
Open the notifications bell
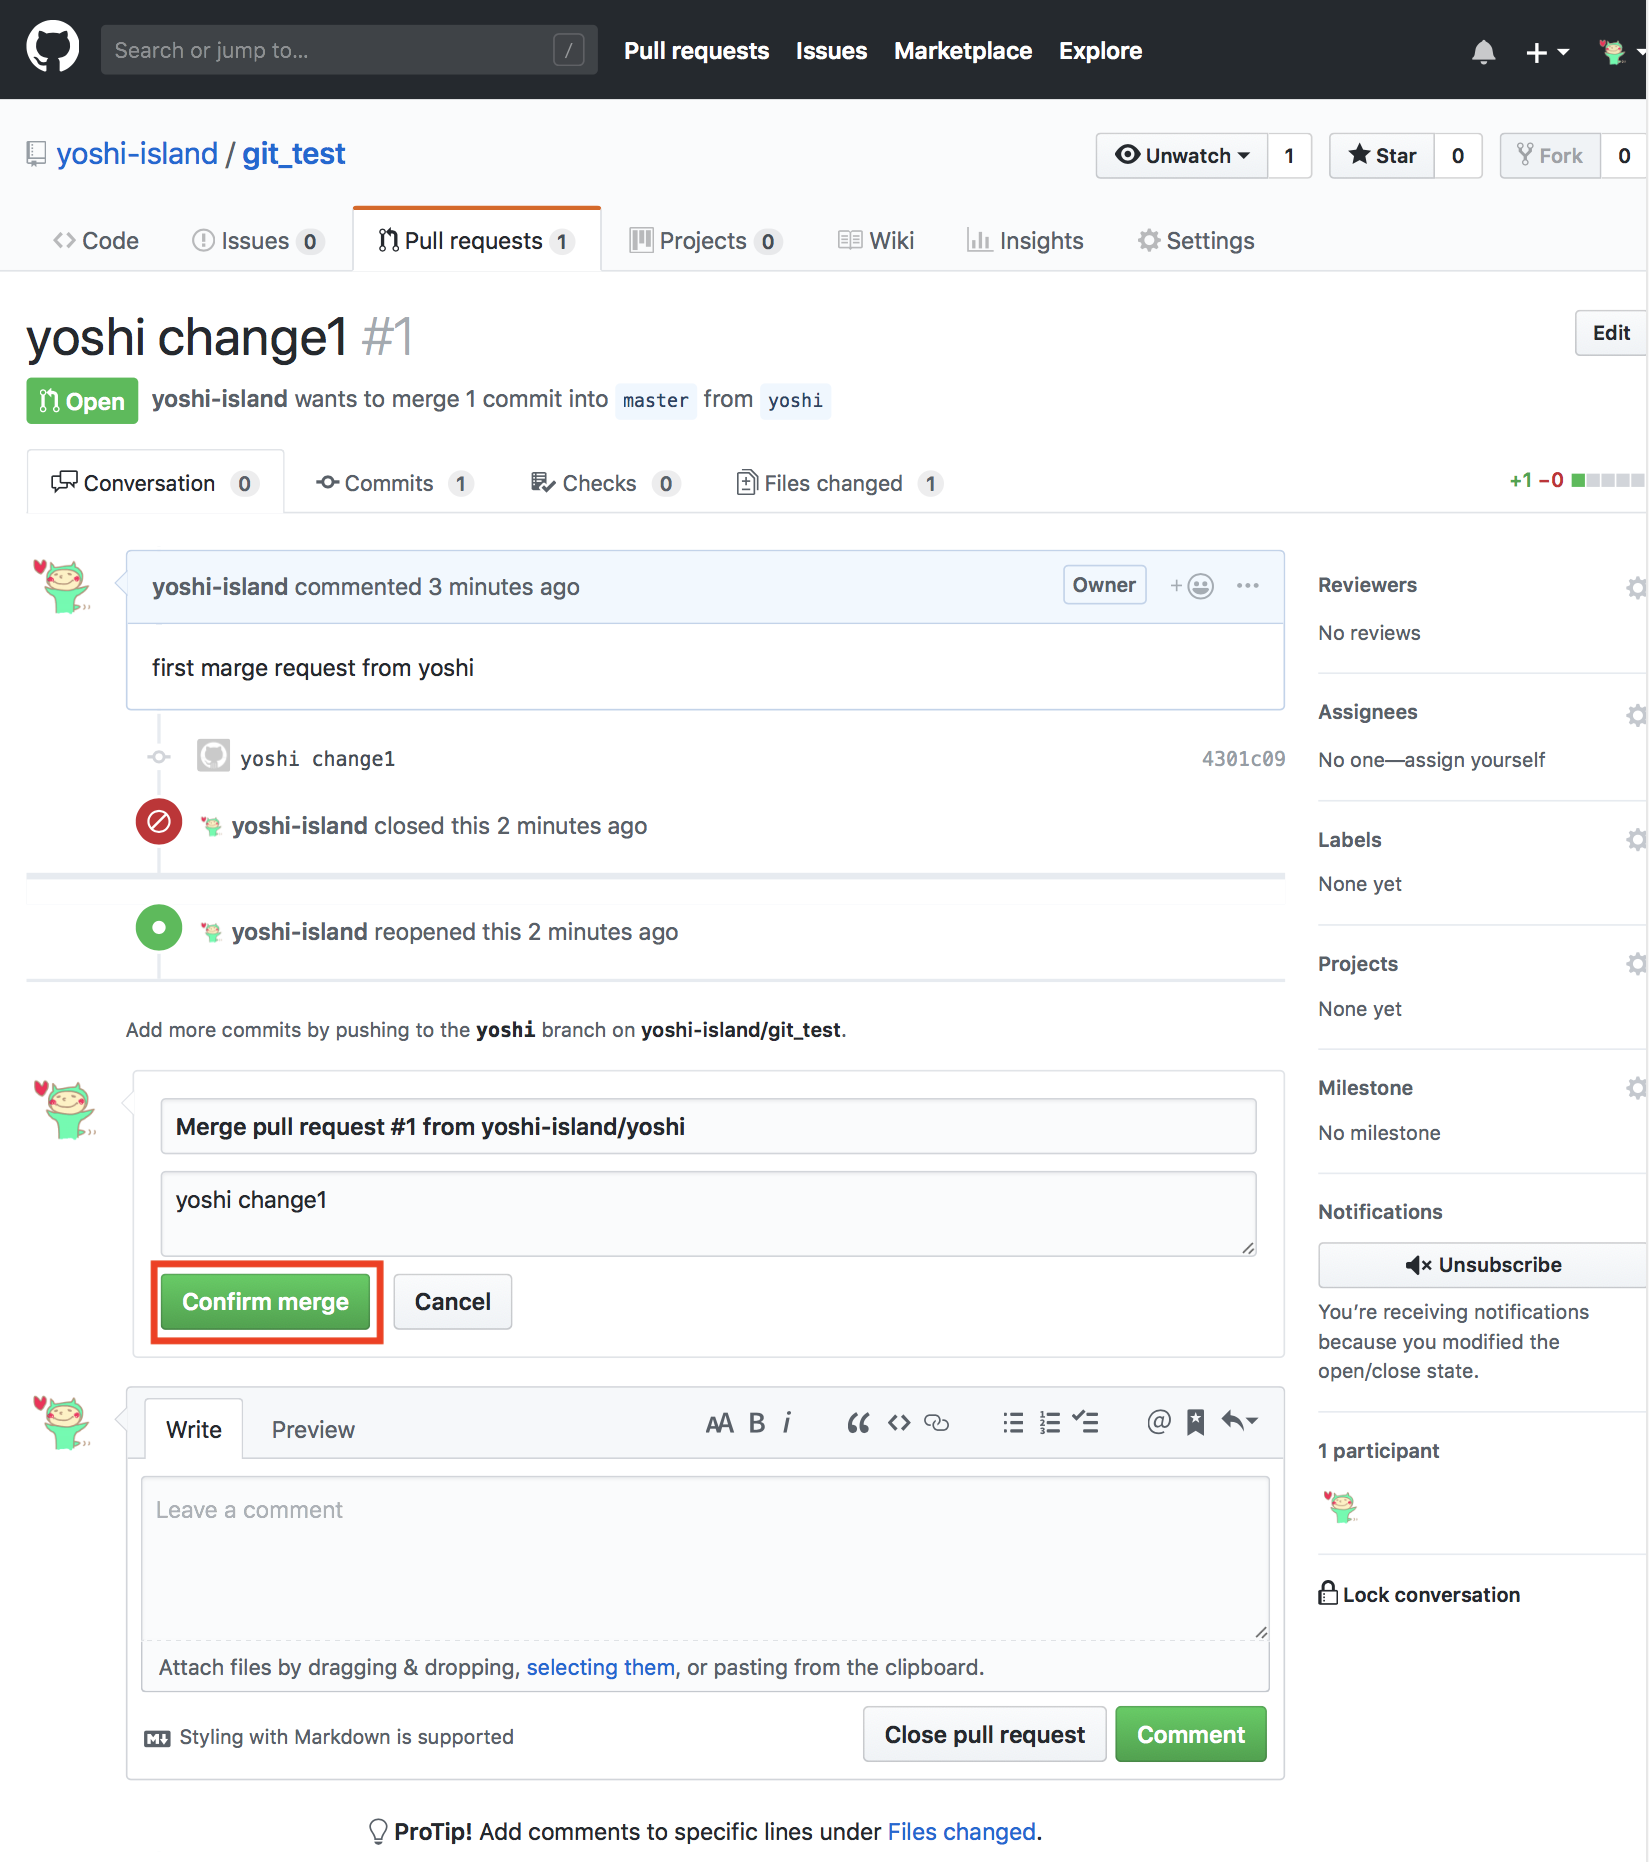[x=1483, y=51]
